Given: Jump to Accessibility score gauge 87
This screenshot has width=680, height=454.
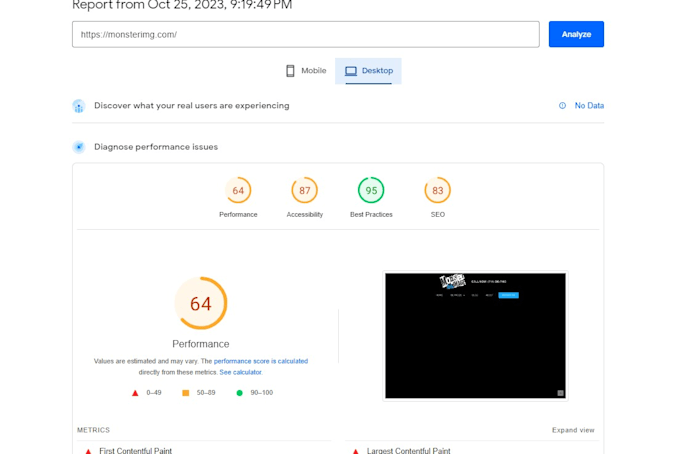Looking at the screenshot, I should (x=304, y=190).
